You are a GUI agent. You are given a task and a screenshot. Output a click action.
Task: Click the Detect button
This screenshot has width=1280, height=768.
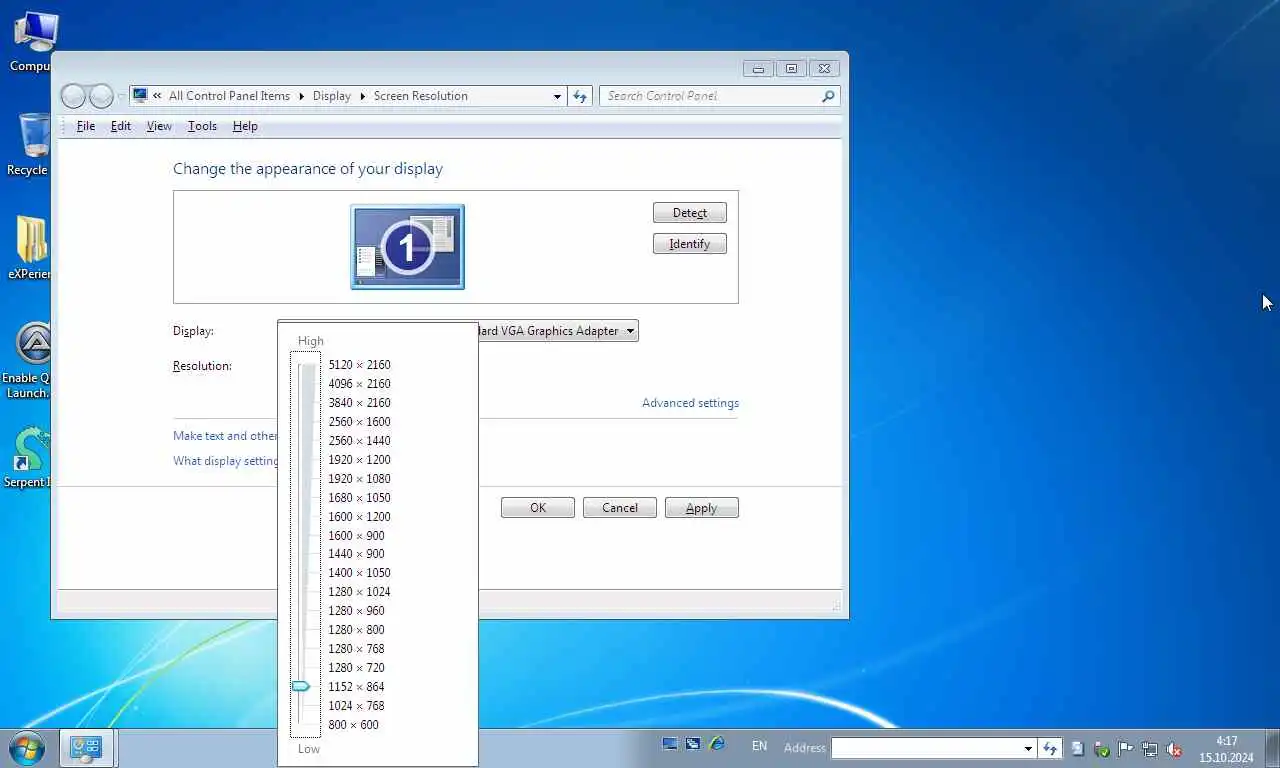pyautogui.click(x=690, y=213)
